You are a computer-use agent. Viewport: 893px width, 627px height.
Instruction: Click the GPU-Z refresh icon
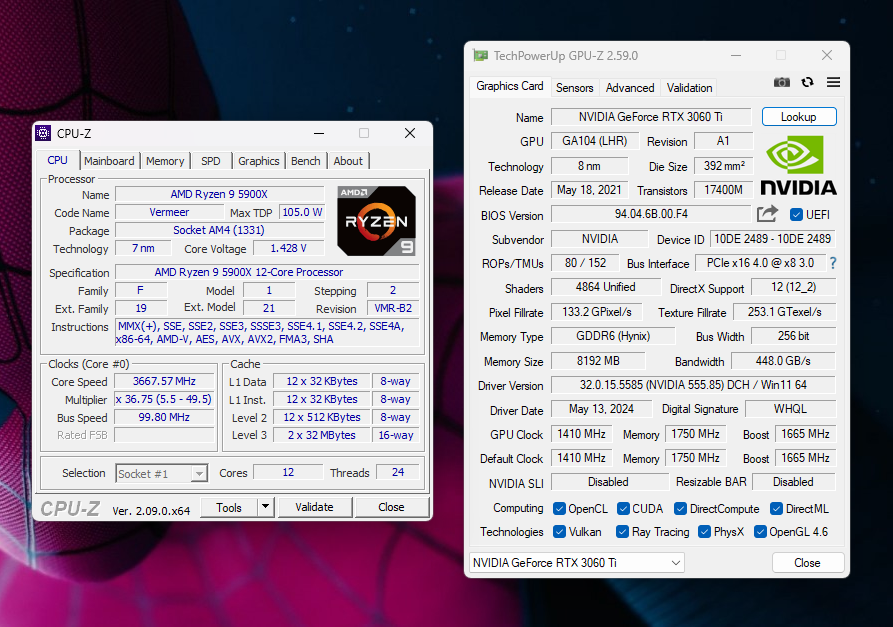coord(808,83)
